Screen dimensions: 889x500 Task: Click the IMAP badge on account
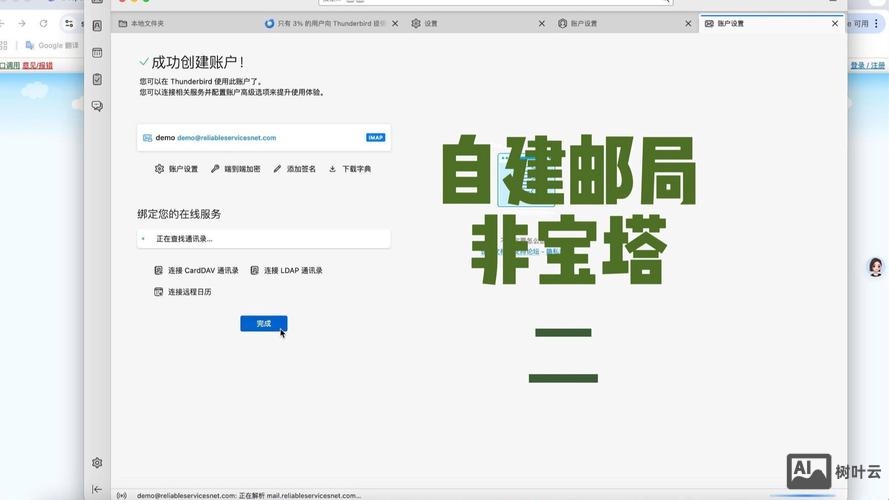[x=375, y=138]
